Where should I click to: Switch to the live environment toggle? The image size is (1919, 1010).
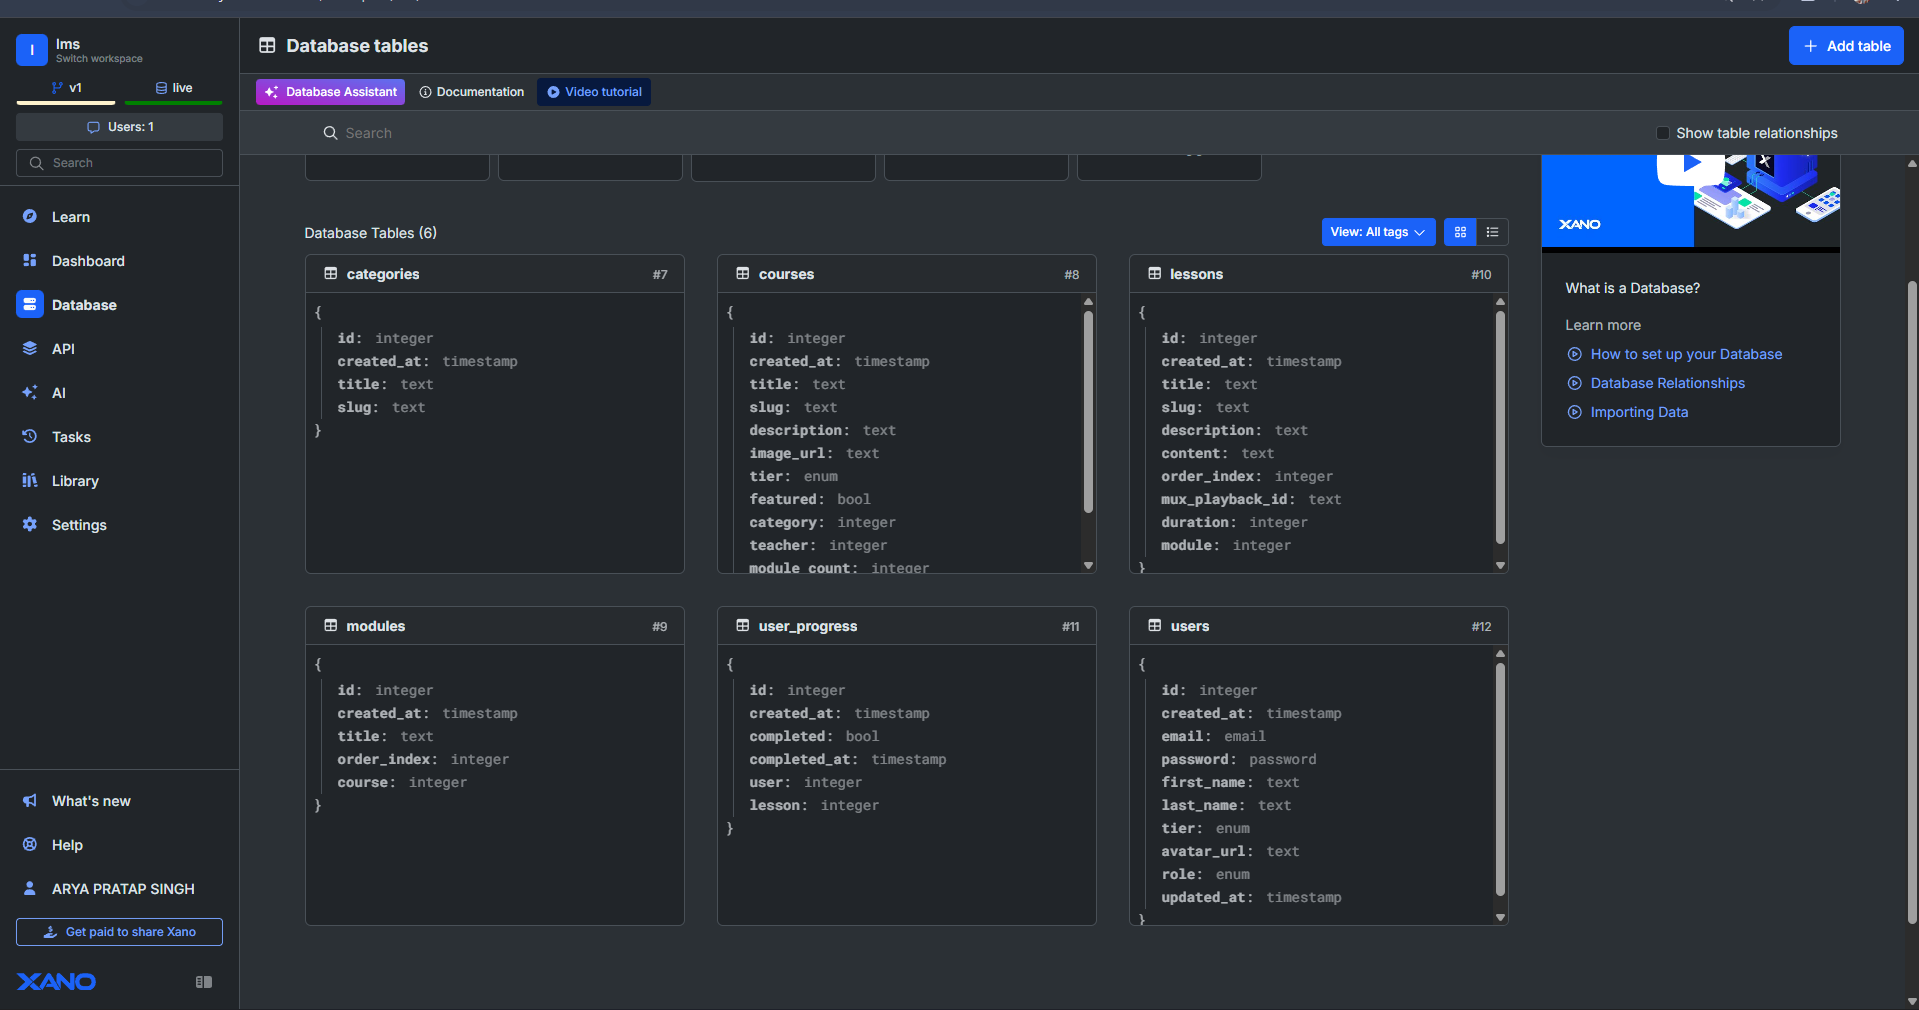pos(173,88)
